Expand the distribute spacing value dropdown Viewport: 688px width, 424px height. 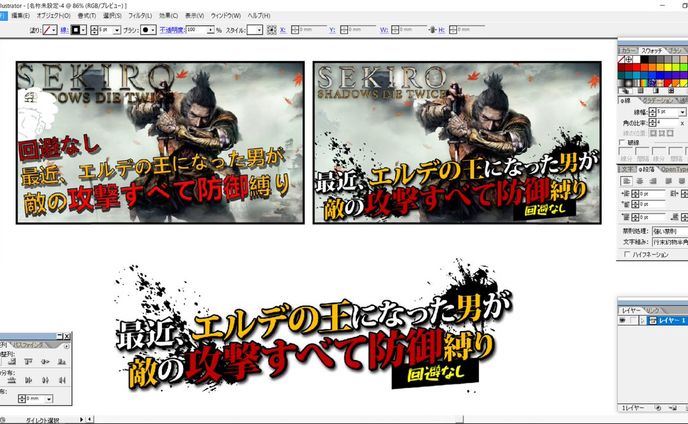[x=49, y=399]
